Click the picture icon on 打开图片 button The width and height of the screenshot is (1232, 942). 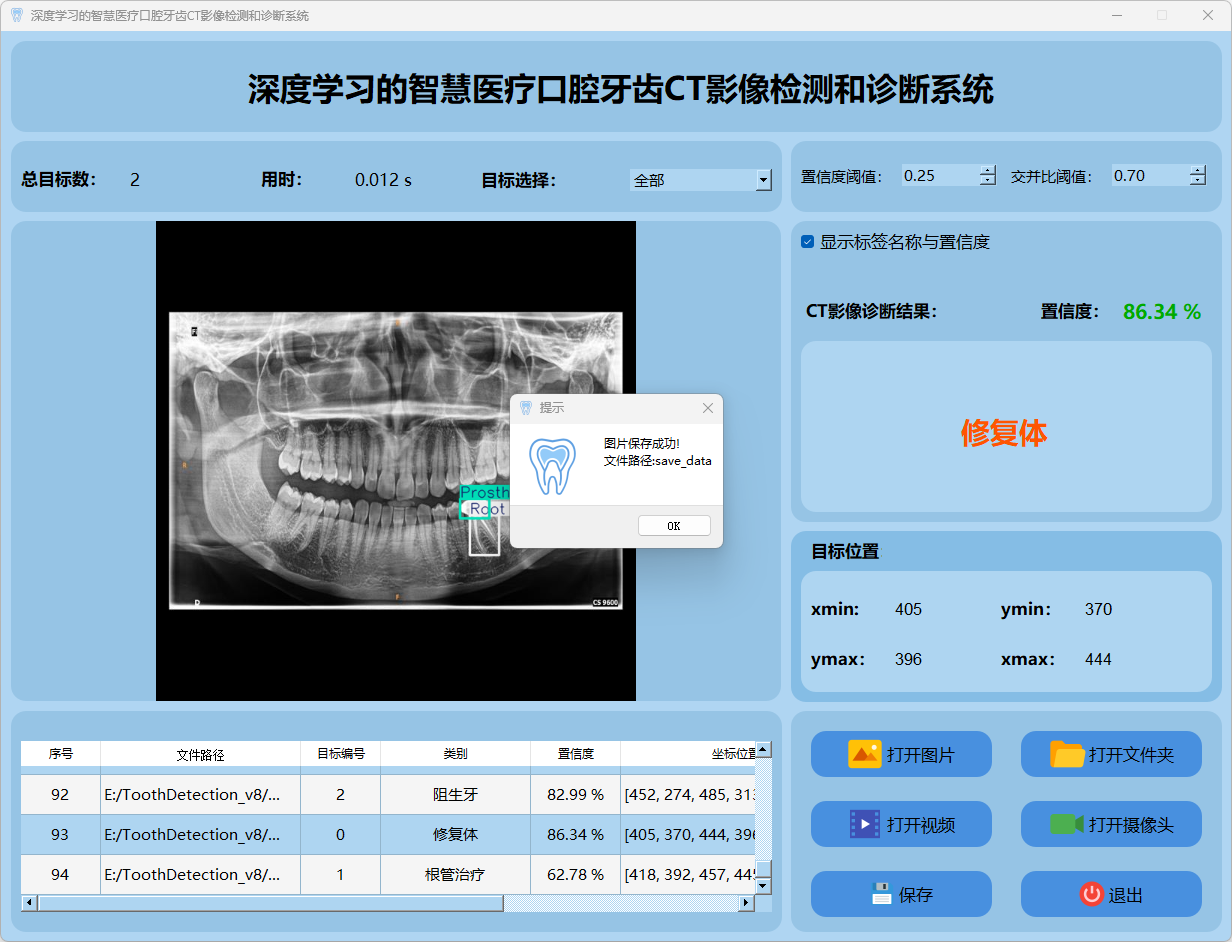tap(864, 754)
